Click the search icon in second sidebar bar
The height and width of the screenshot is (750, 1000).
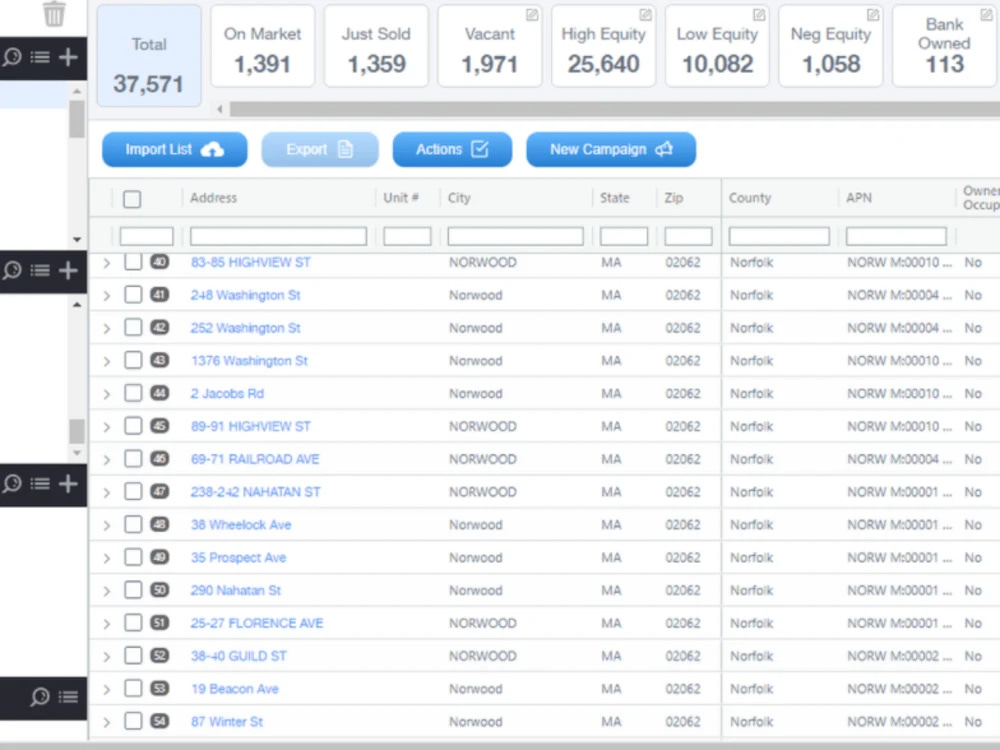(12, 271)
